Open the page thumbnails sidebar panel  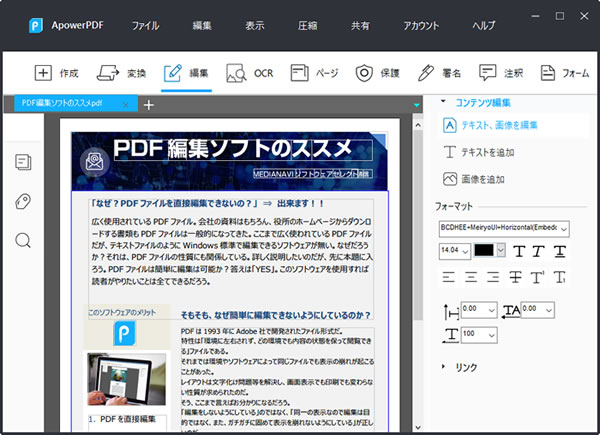coord(23,162)
